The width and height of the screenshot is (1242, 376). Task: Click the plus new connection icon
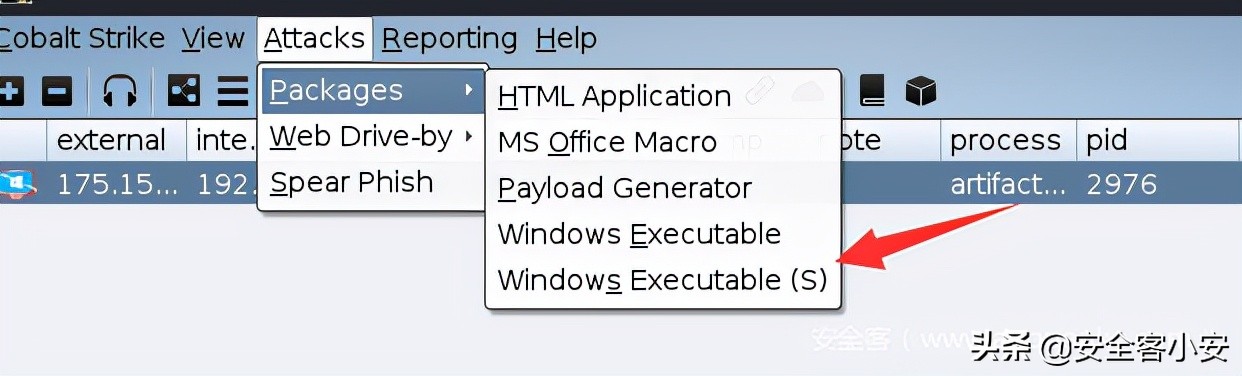tap(11, 92)
